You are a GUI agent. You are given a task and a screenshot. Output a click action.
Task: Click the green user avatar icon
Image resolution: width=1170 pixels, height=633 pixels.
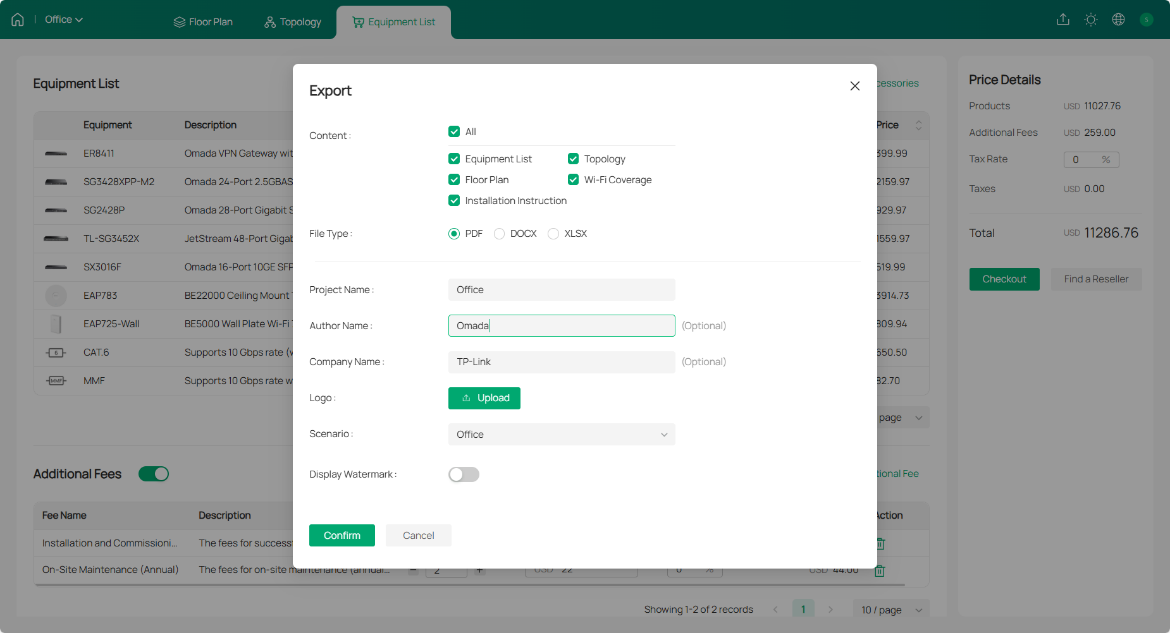point(1146,20)
